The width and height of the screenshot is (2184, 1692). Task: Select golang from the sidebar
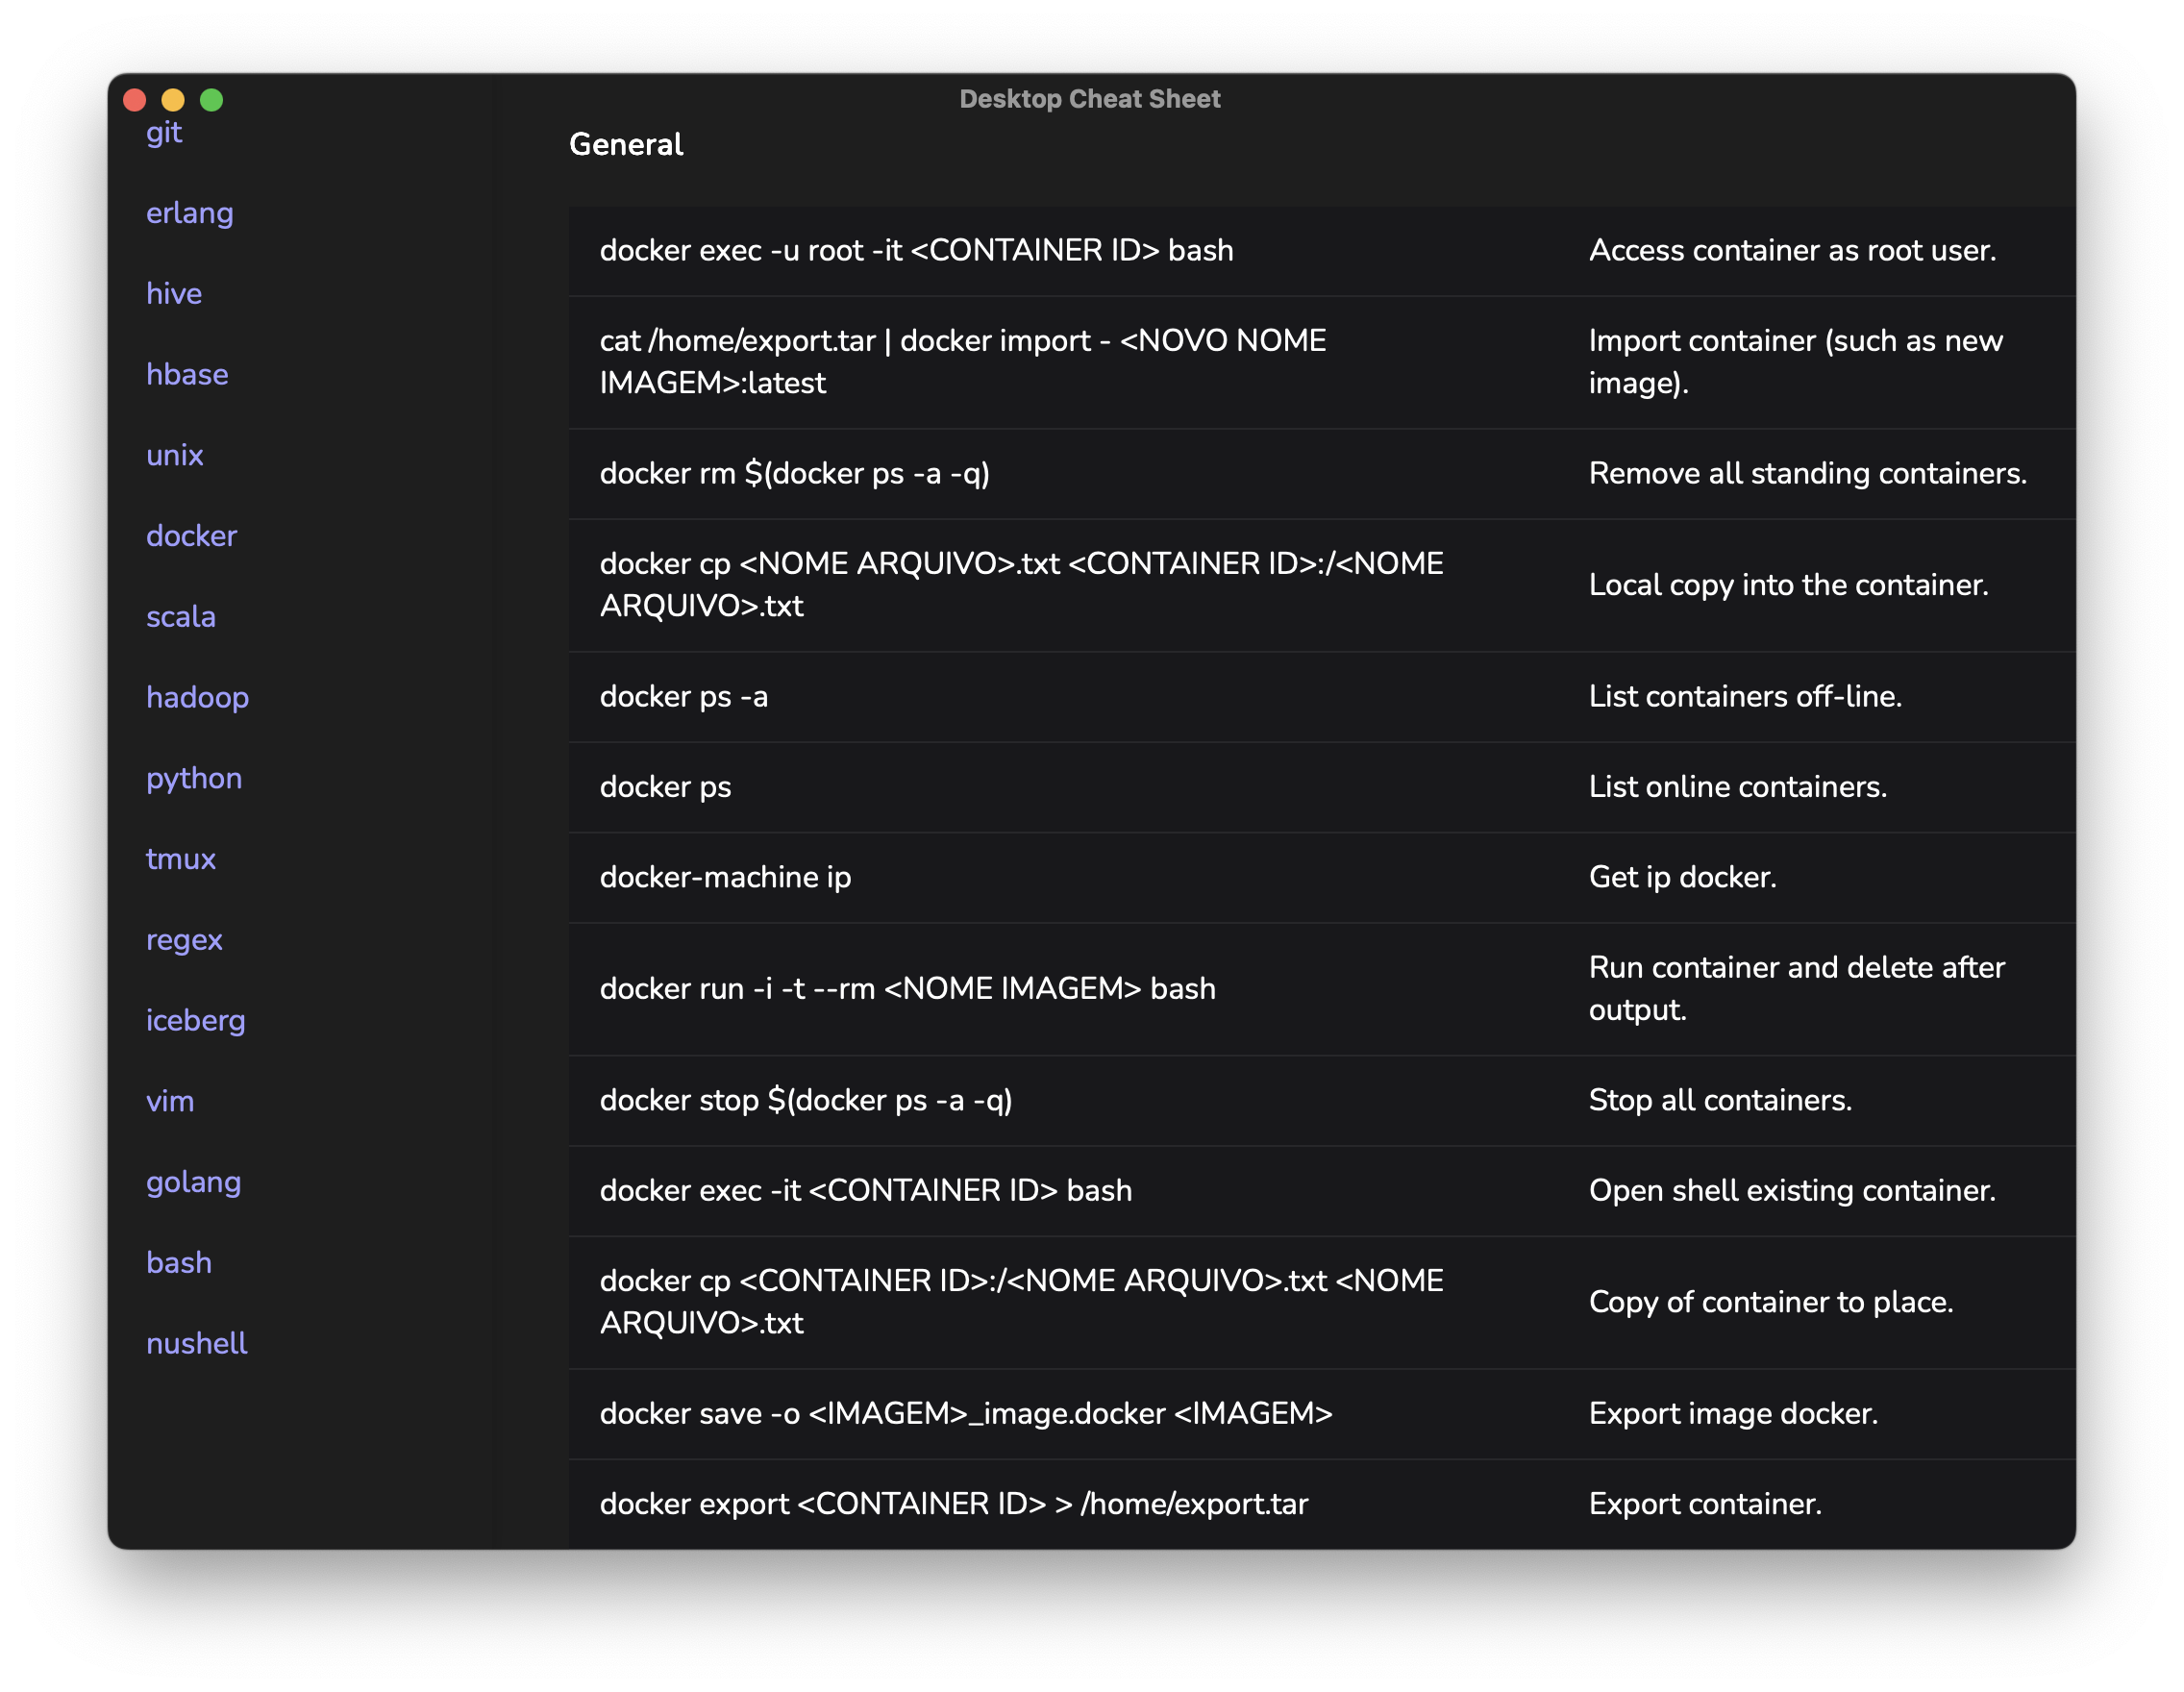193,1182
